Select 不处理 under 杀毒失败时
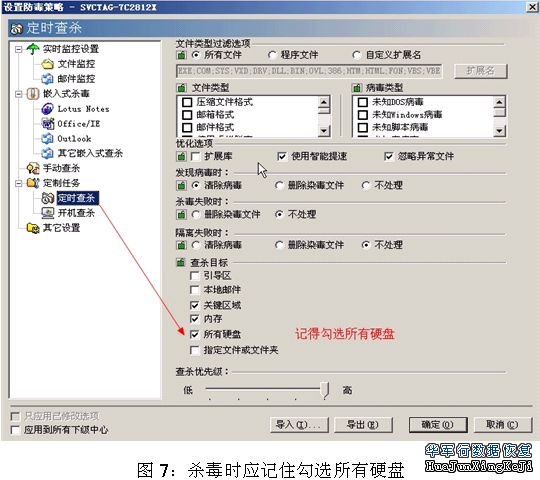 tap(279, 215)
